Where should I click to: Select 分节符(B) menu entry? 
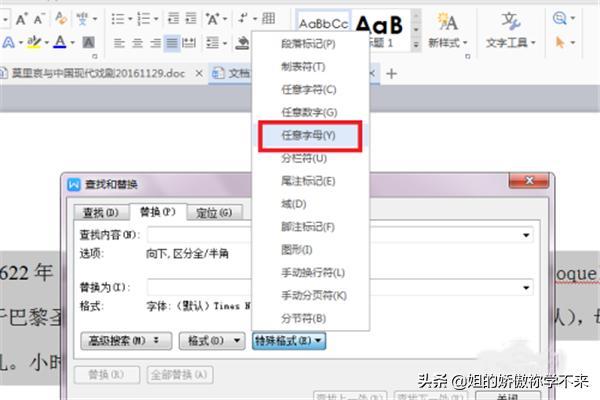pyautogui.click(x=310, y=318)
